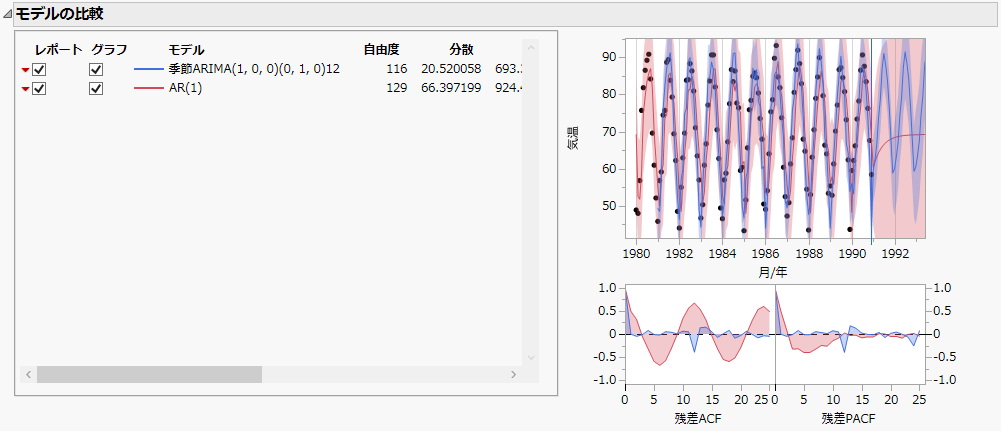Select the 季節ARIMA(1, 0, 0)(0, 1, 0)12 model name
This screenshot has width=1001, height=431.
pyautogui.click(x=254, y=69)
